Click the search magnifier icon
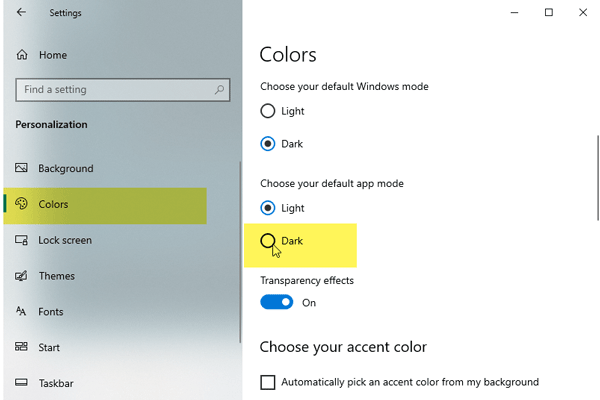The height and width of the screenshot is (400, 600). coord(219,90)
